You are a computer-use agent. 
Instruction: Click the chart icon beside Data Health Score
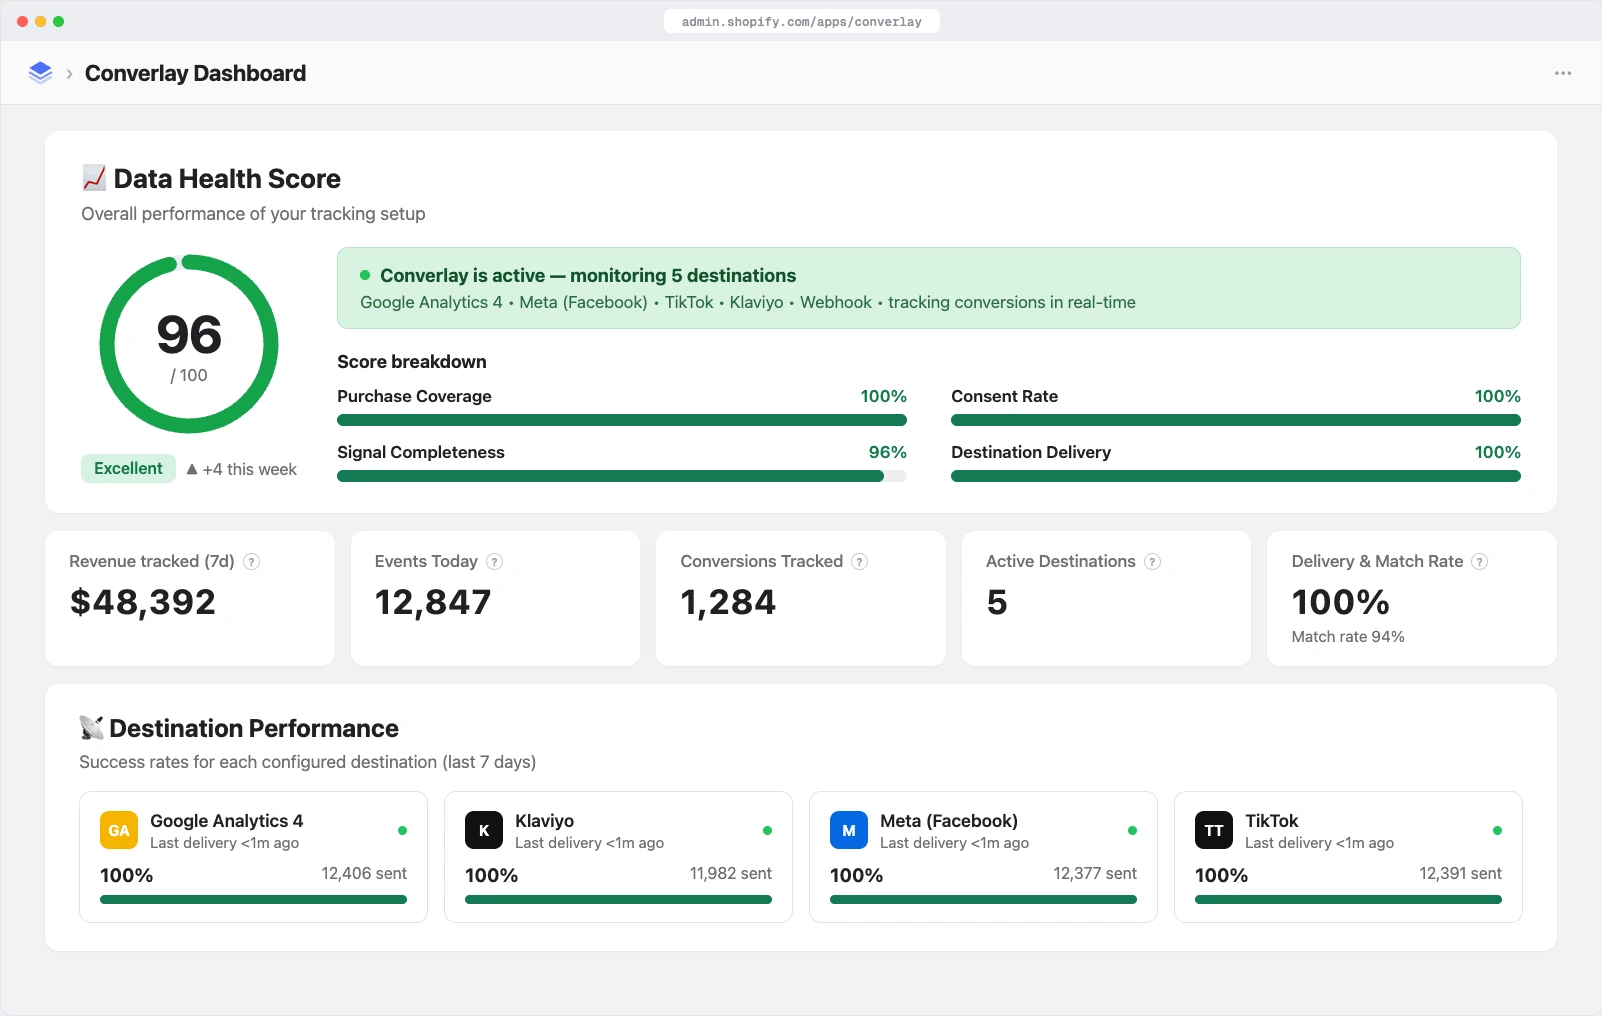[94, 178]
